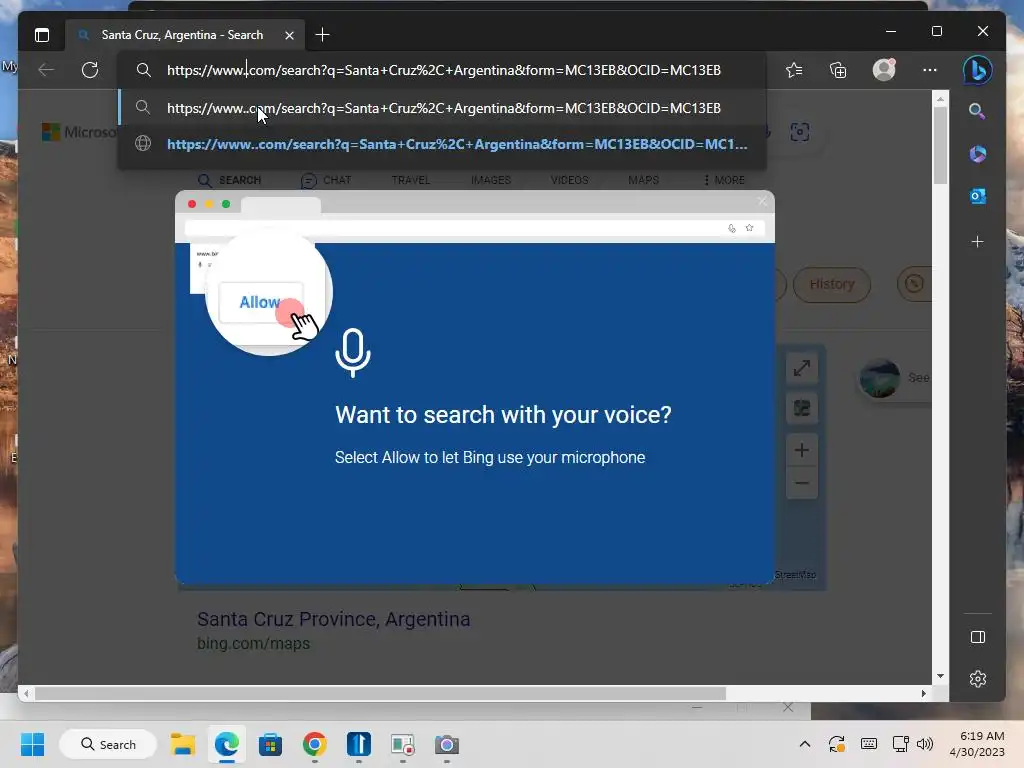Switch to the CHAT tab

coord(326,180)
